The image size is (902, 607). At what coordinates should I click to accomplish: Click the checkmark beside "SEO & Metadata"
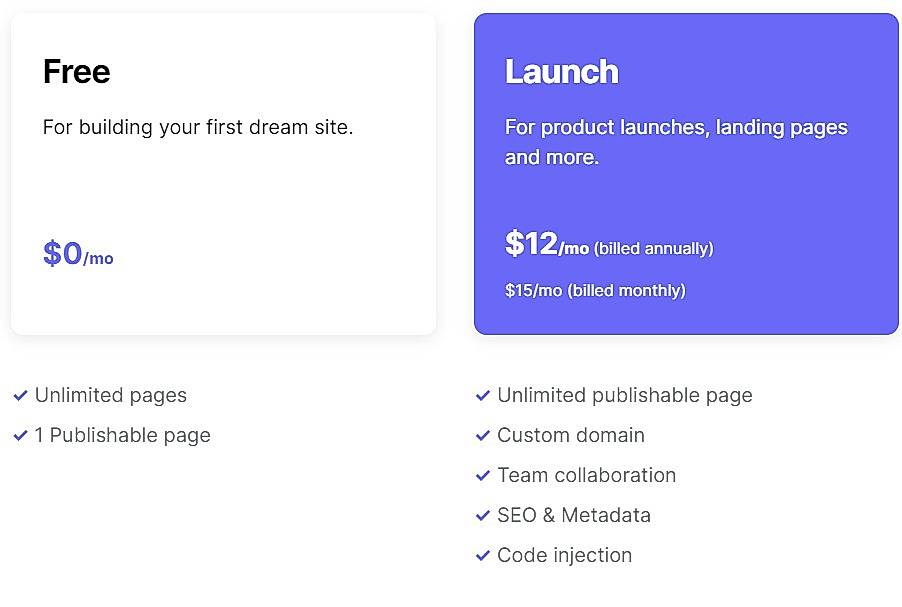tap(483, 515)
